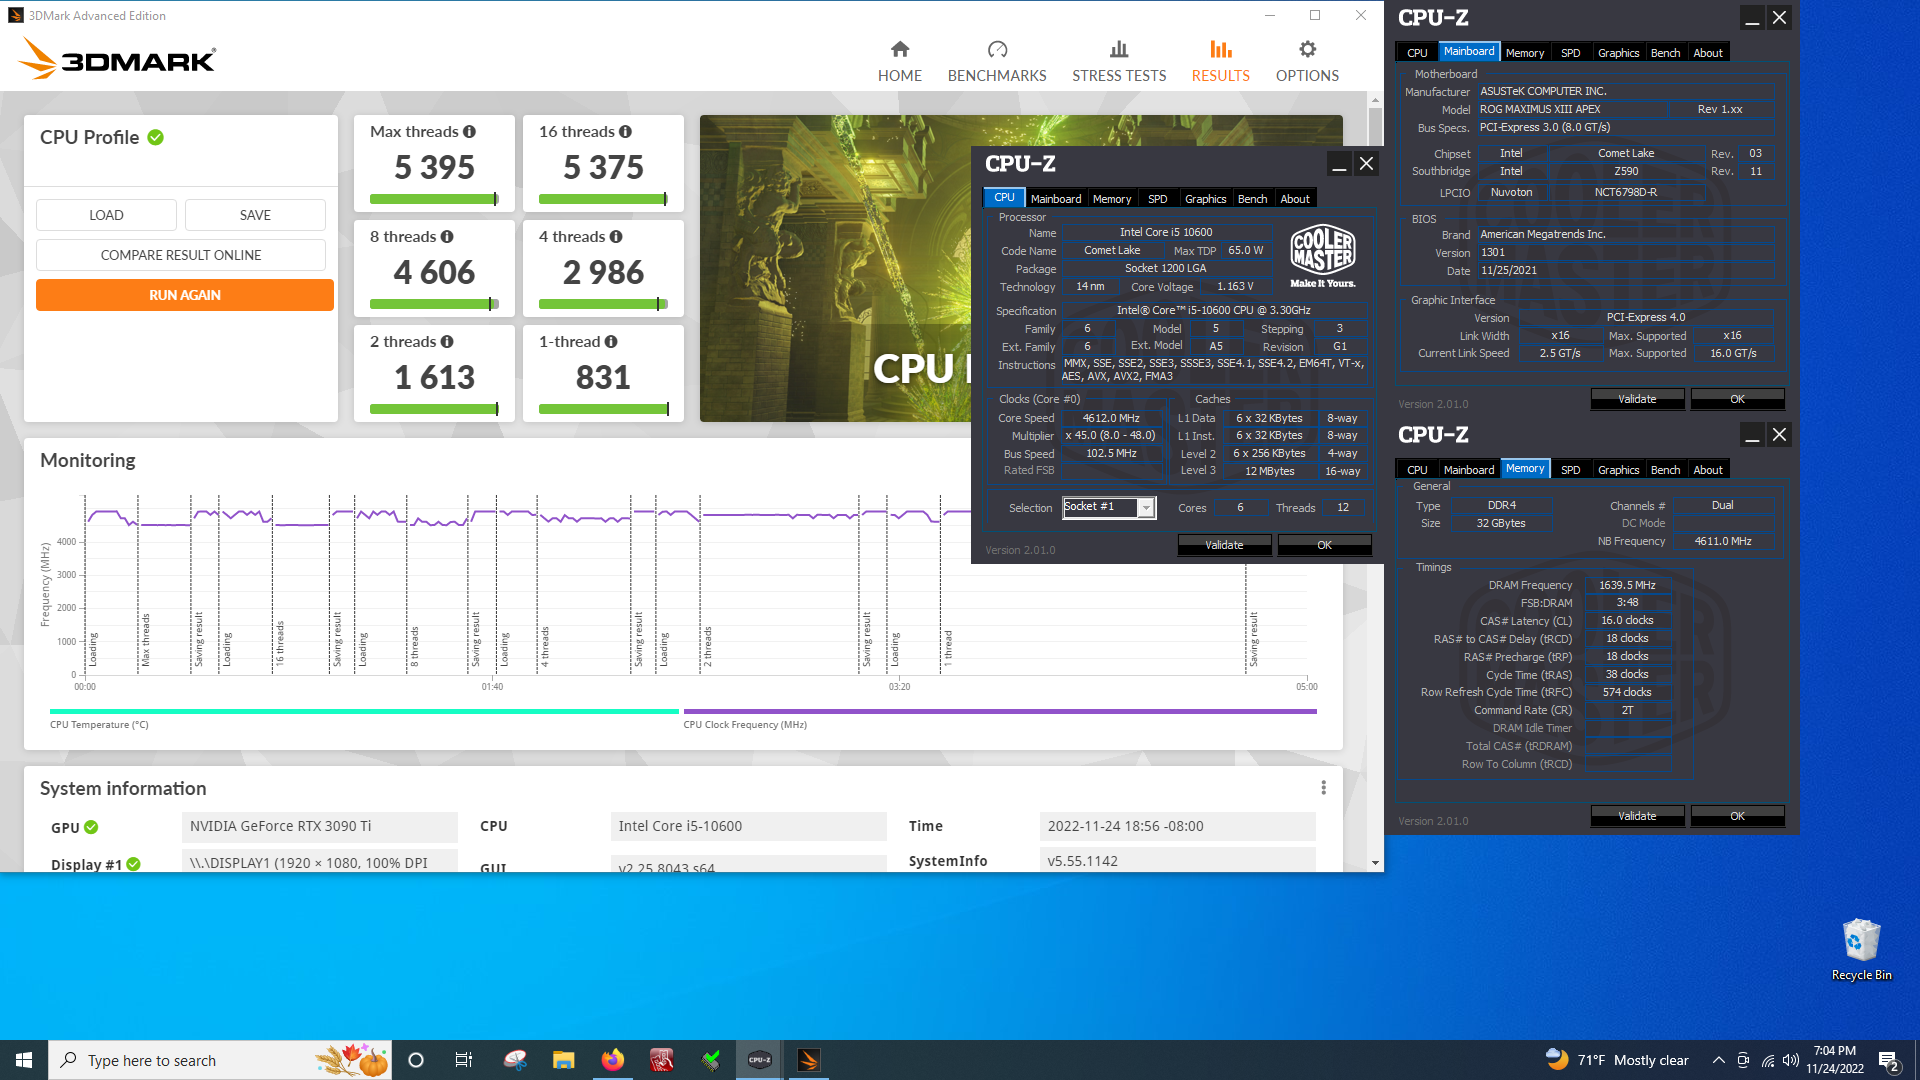Viewport: 1920px width, 1080px height.
Task: Click OK in the Memory CPU-Z window
Action: (x=1737, y=816)
